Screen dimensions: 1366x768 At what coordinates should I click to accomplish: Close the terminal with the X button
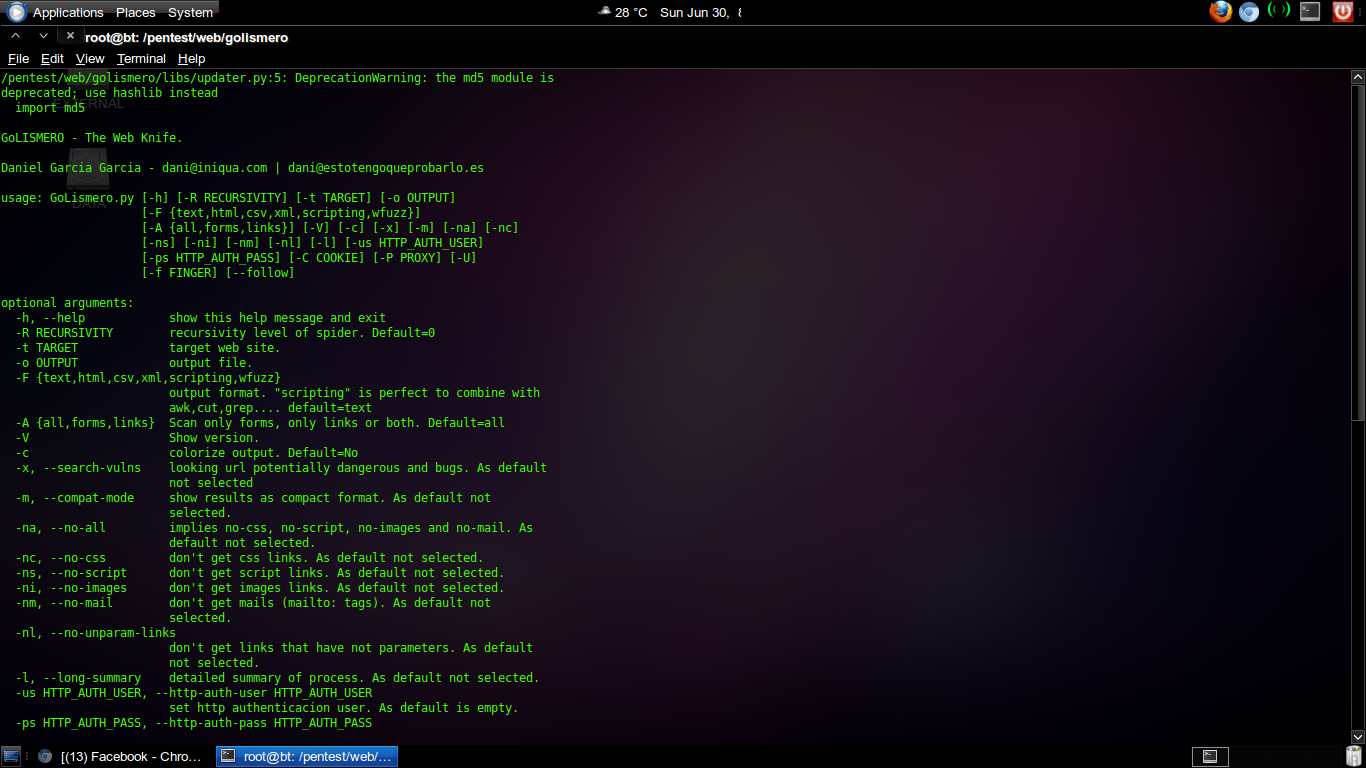click(70, 36)
